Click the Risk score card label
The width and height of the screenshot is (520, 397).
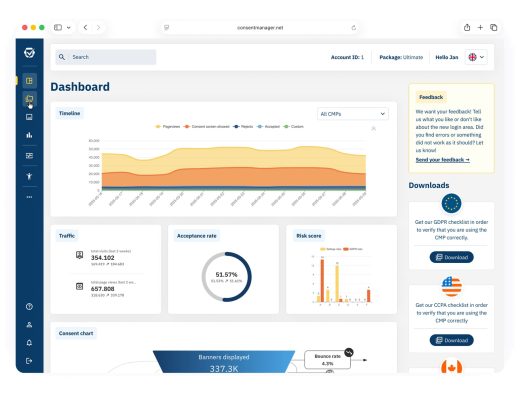(x=309, y=236)
